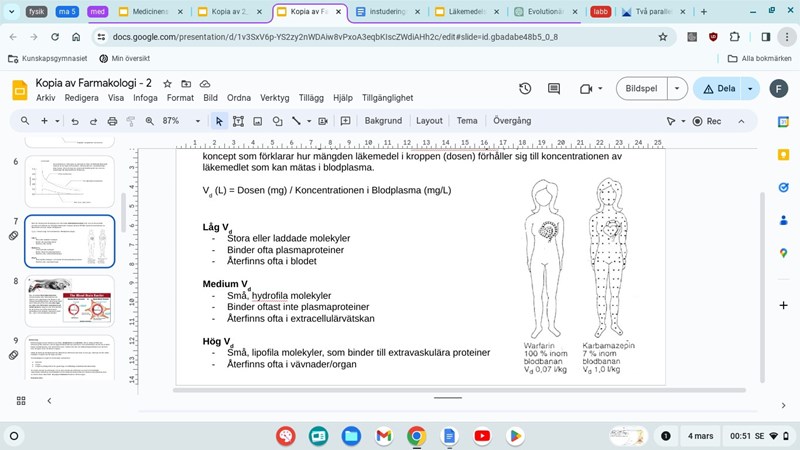Bookmark this page with star icon
This screenshot has width=800, height=450.
click(x=662, y=36)
